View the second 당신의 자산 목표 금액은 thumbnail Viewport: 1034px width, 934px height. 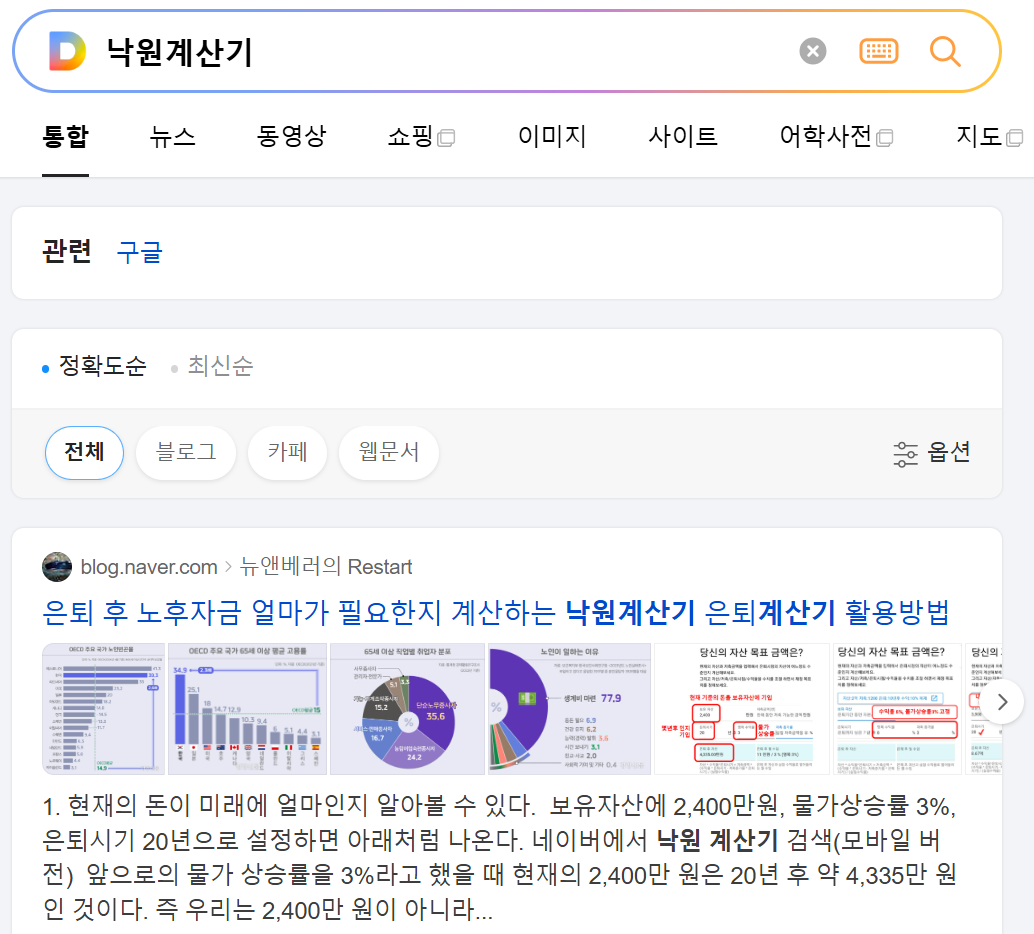(897, 708)
